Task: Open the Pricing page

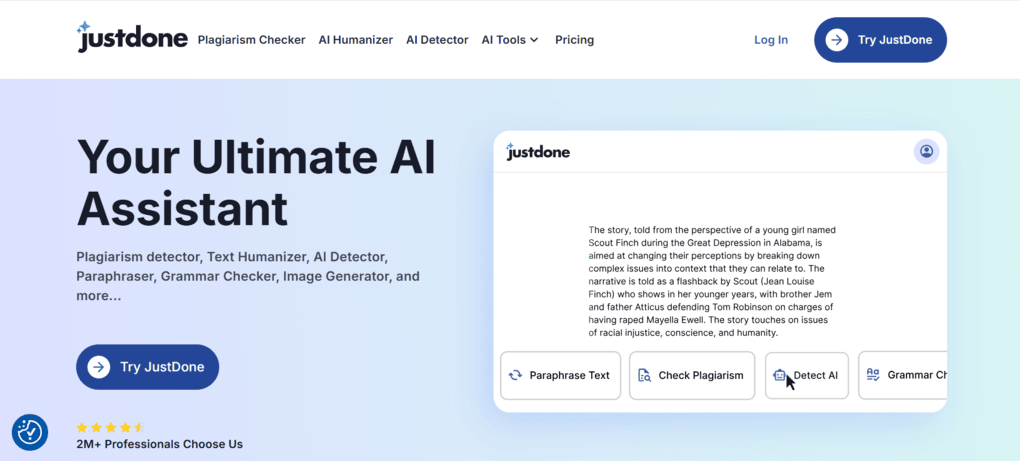Action: tap(574, 40)
